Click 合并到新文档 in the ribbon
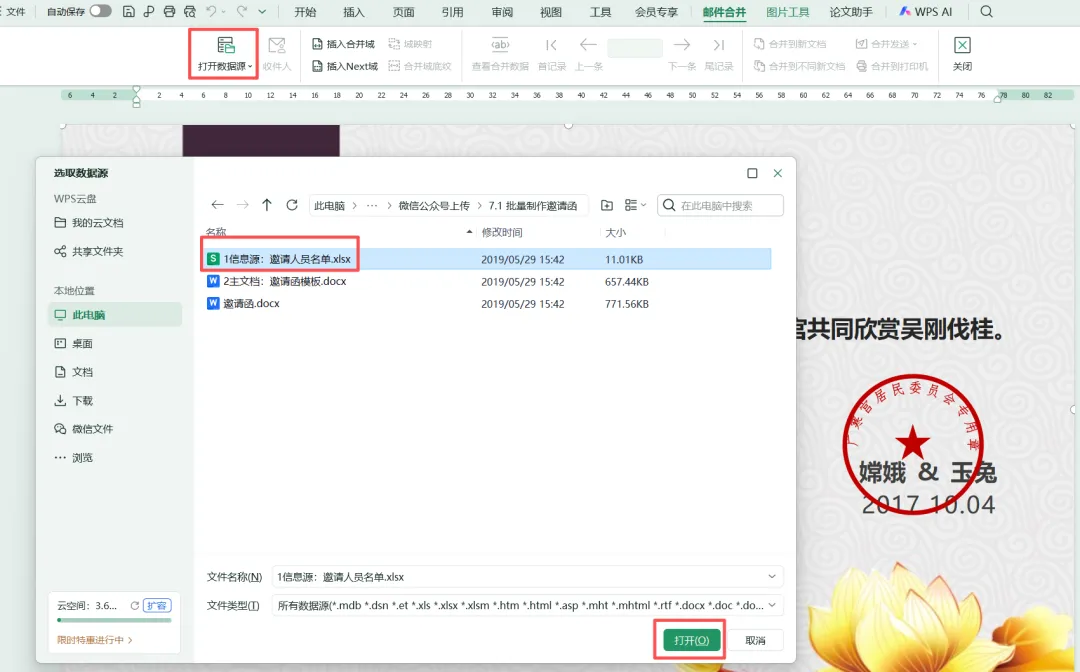 point(790,44)
